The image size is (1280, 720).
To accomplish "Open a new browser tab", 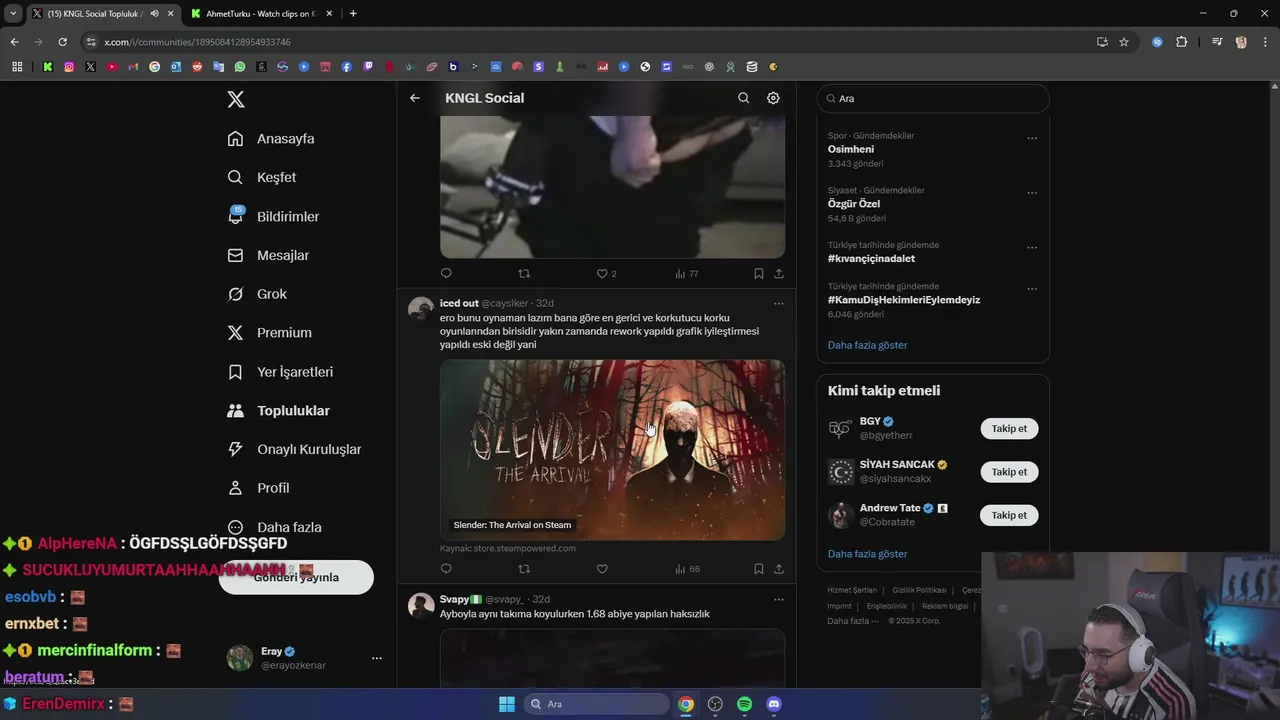I will 353,14.
